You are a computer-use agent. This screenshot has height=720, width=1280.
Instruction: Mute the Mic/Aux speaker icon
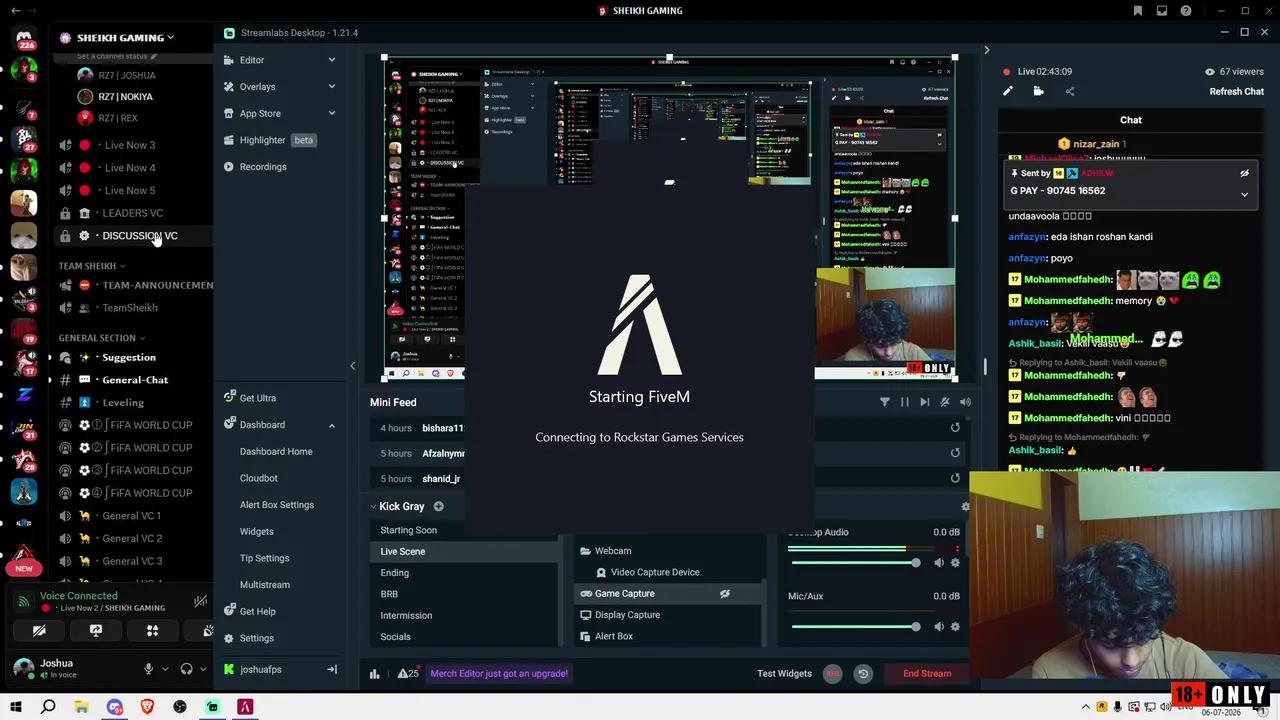tap(939, 627)
